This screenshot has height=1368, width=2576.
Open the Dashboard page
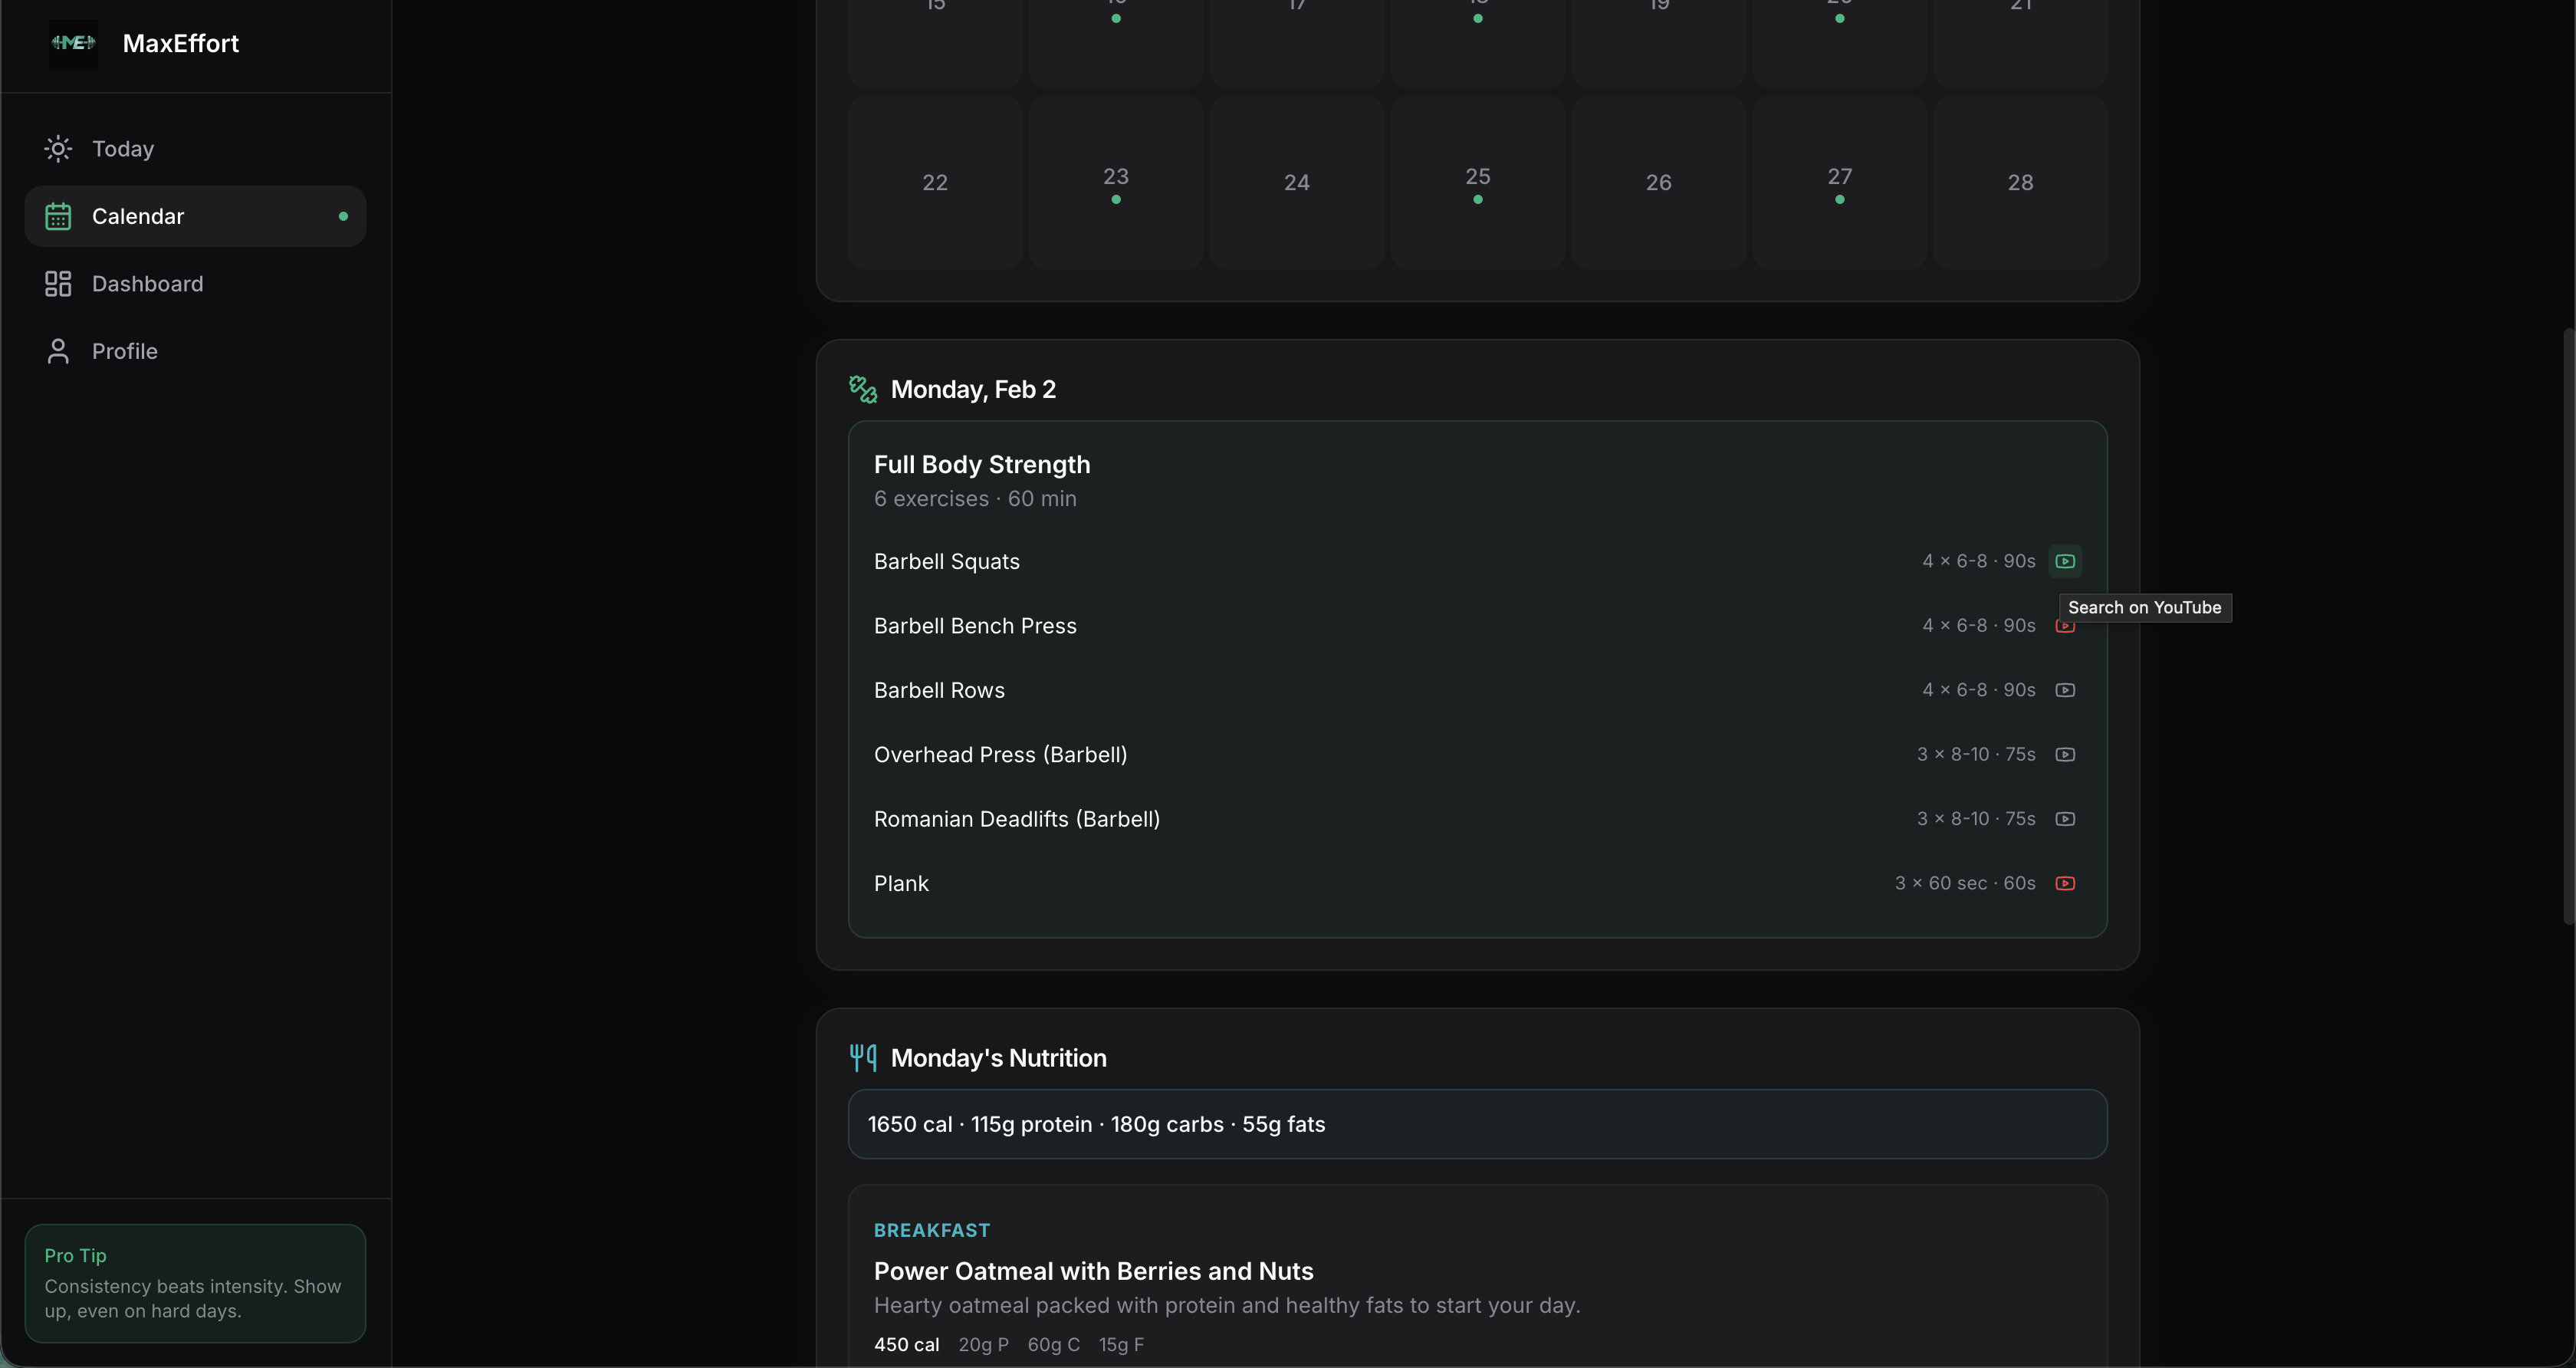pyautogui.click(x=147, y=284)
